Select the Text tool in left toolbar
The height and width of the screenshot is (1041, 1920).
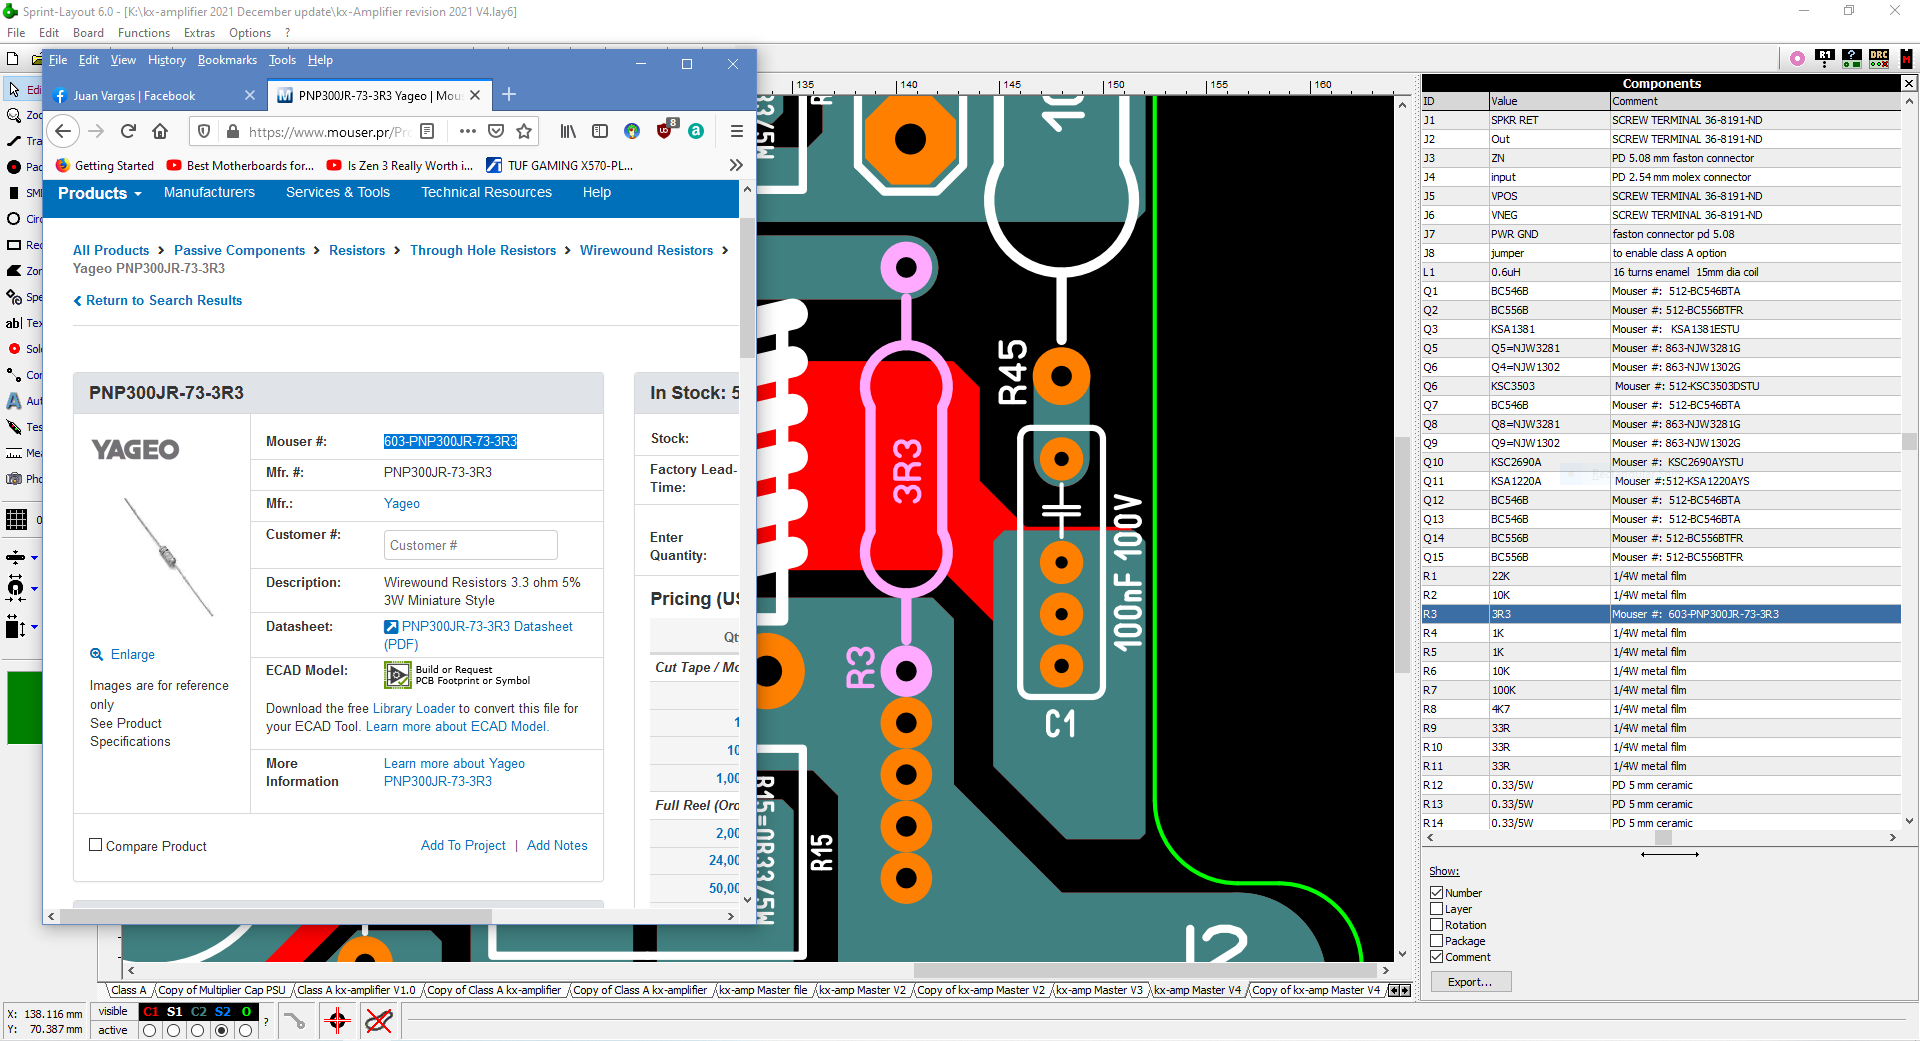(x=22, y=323)
